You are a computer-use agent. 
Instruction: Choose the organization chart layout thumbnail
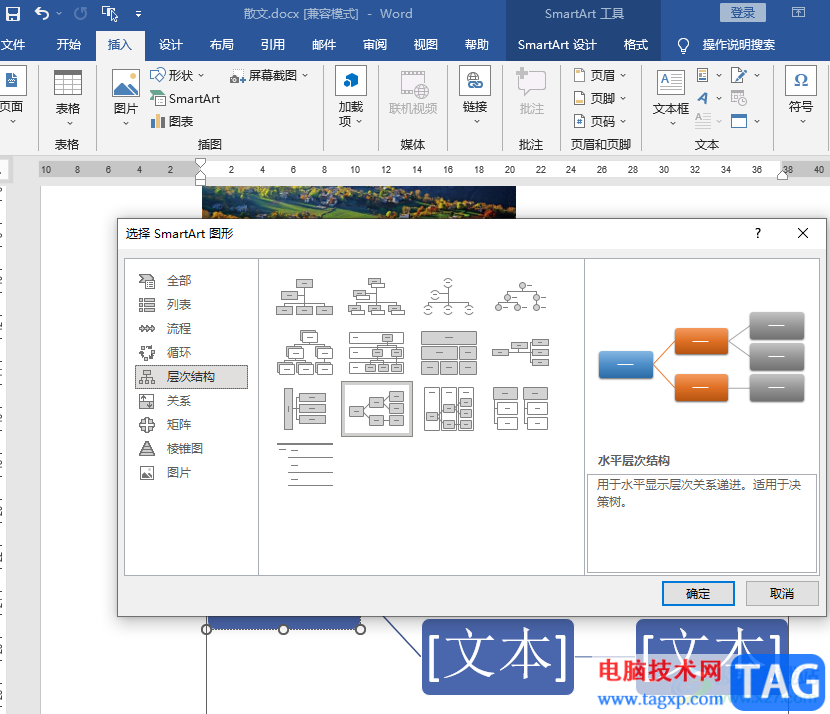(304, 297)
